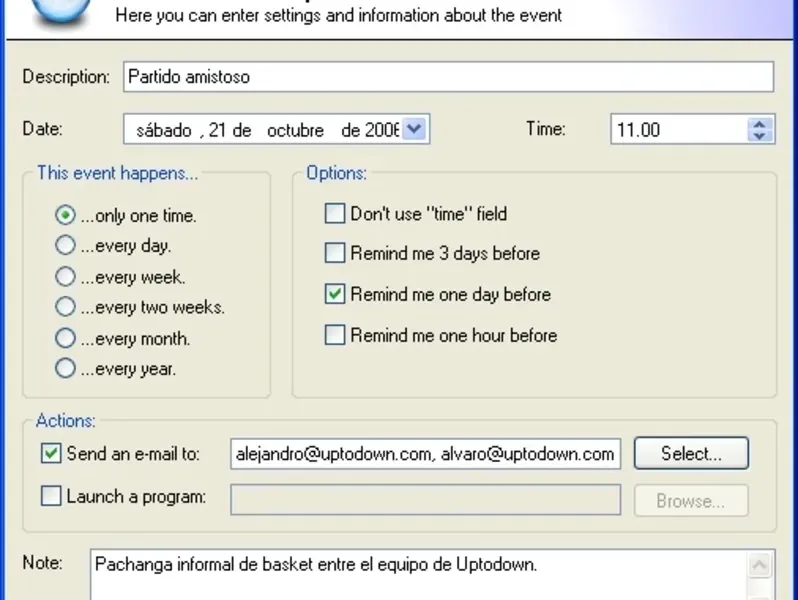Viewport: 798px width, 600px height.
Task: Choose the "every week" recurrence
Action: coord(66,277)
